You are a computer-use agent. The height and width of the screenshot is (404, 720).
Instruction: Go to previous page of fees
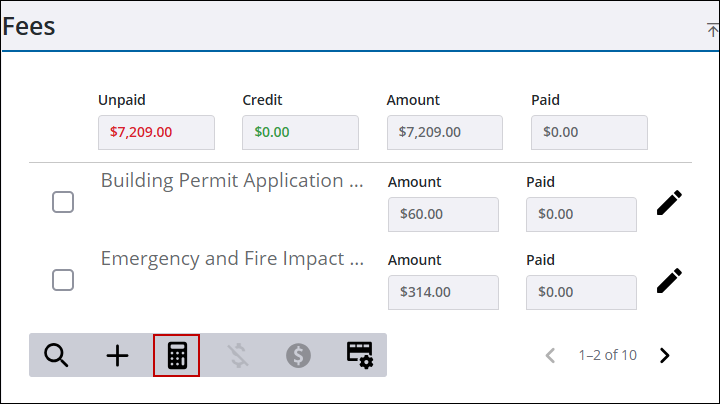[550, 355]
